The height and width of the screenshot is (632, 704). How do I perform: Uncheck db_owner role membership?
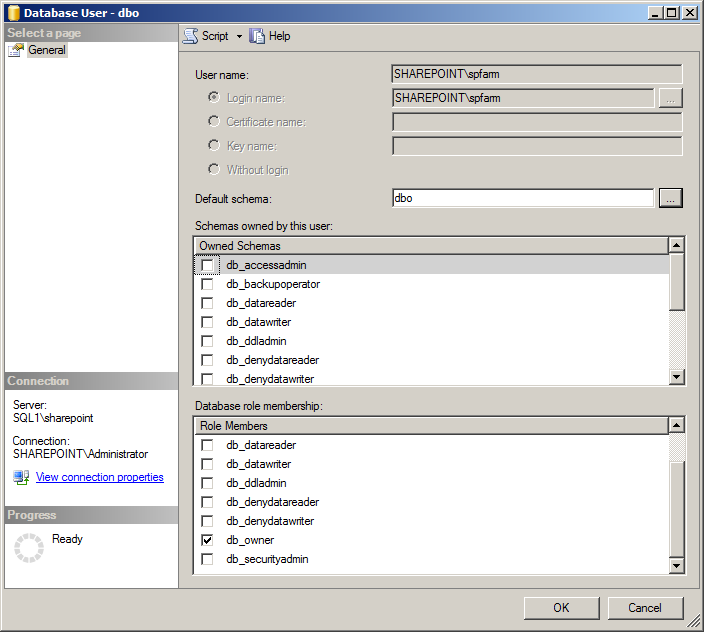(x=207, y=540)
